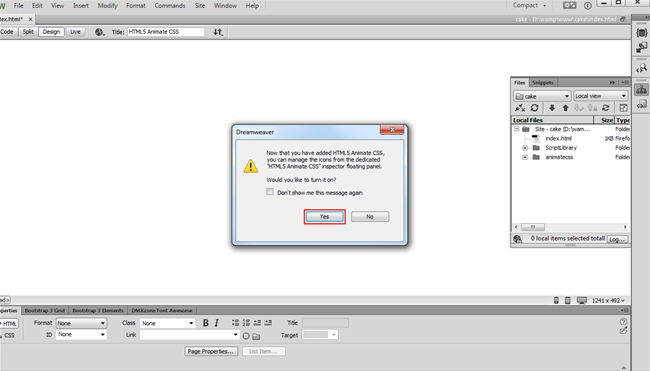Screen dimensions: 650x371
Task: Tick 'Don't show me this message again'
Action: 270,192
